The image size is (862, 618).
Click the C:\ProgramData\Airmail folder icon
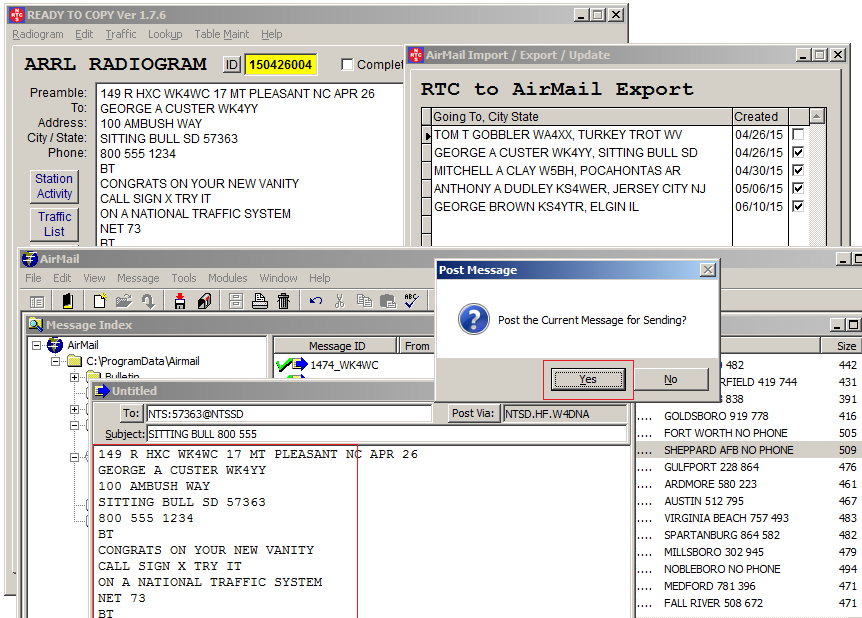pyautogui.click(x=74, y=361)
